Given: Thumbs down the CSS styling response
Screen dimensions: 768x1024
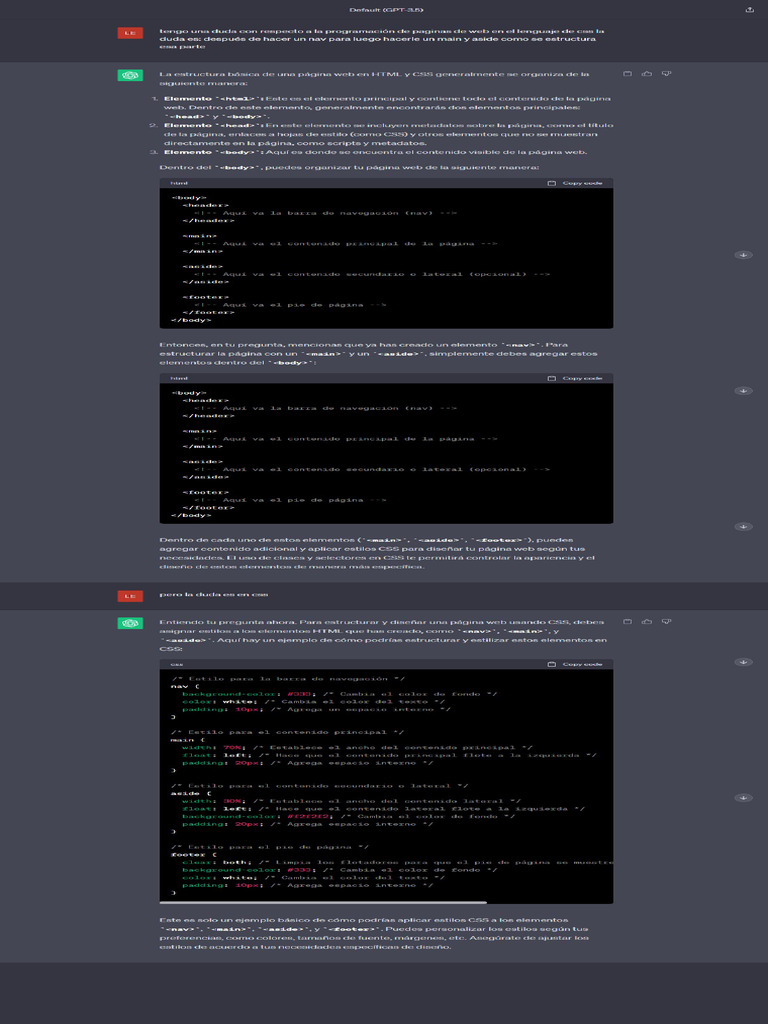Looking at the screenshot, I should point(666,622).
